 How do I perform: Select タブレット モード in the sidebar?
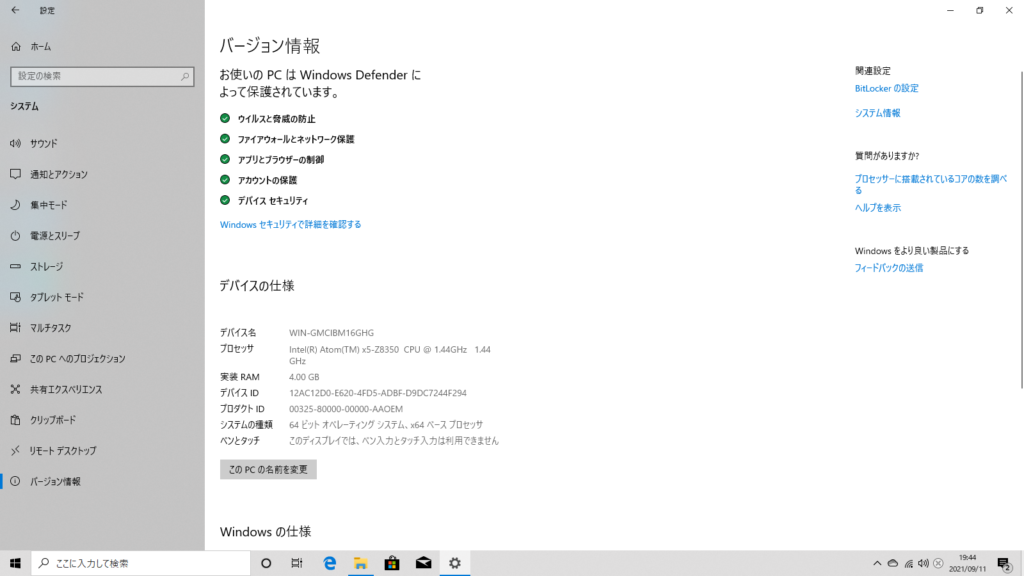(57, 298)
